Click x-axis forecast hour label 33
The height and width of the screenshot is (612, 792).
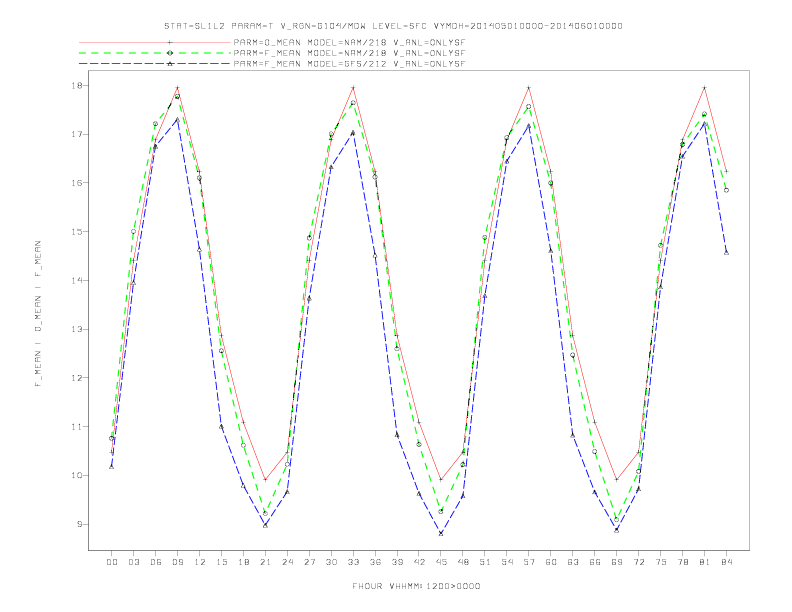point(353,562)
